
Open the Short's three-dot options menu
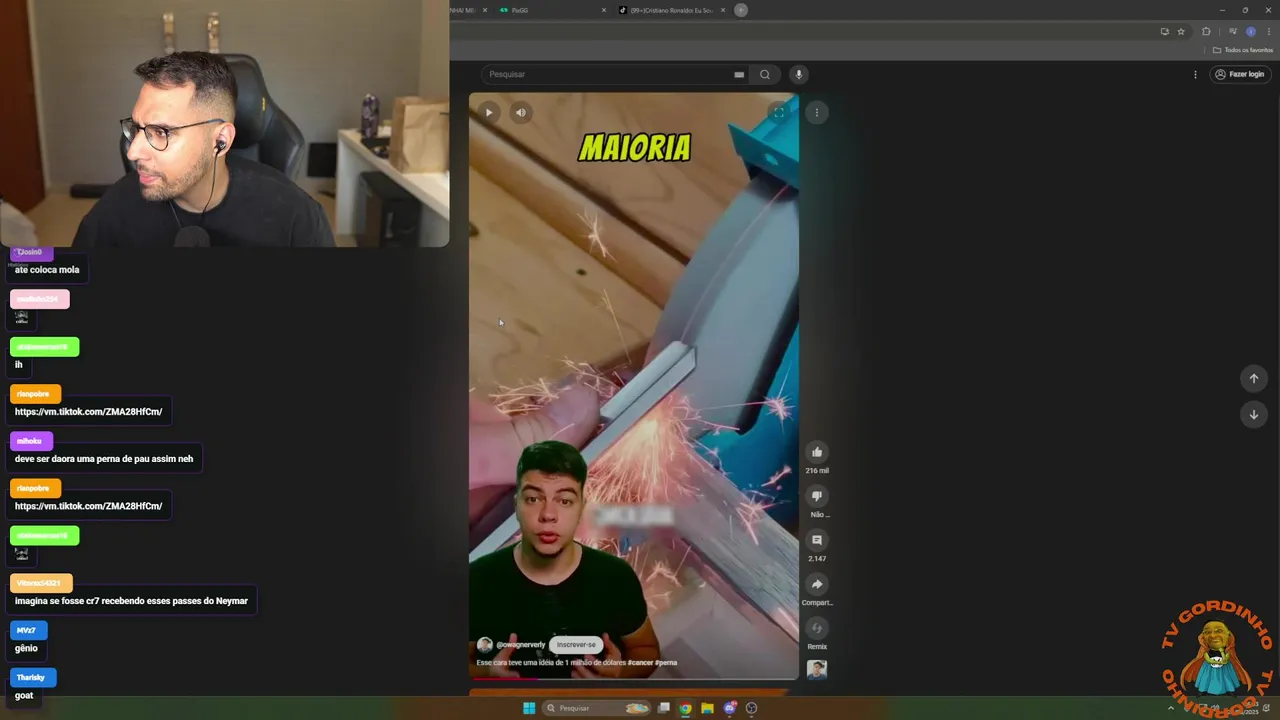[x=816, y=112]
